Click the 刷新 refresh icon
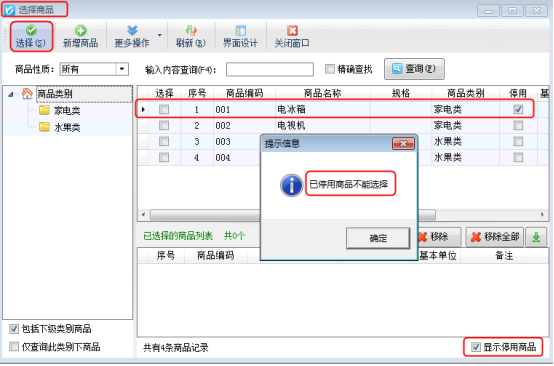This screenshot has width=554, height=366. (191, 30)
